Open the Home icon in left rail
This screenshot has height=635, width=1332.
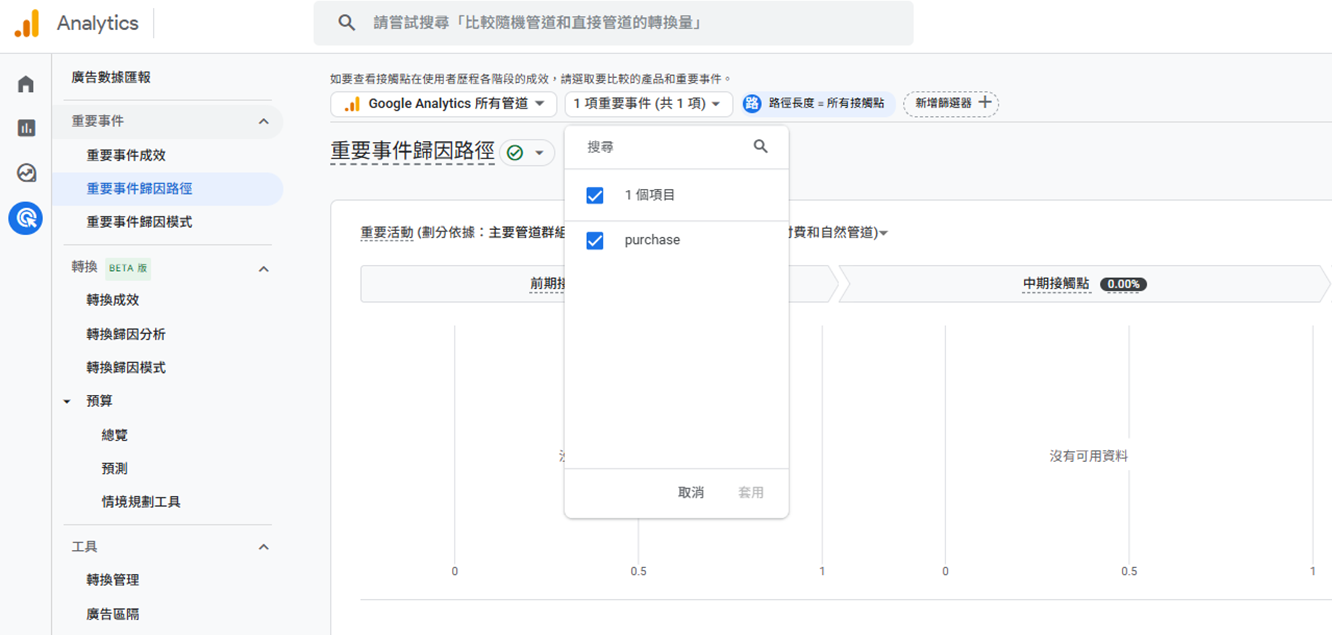[26, 84]
